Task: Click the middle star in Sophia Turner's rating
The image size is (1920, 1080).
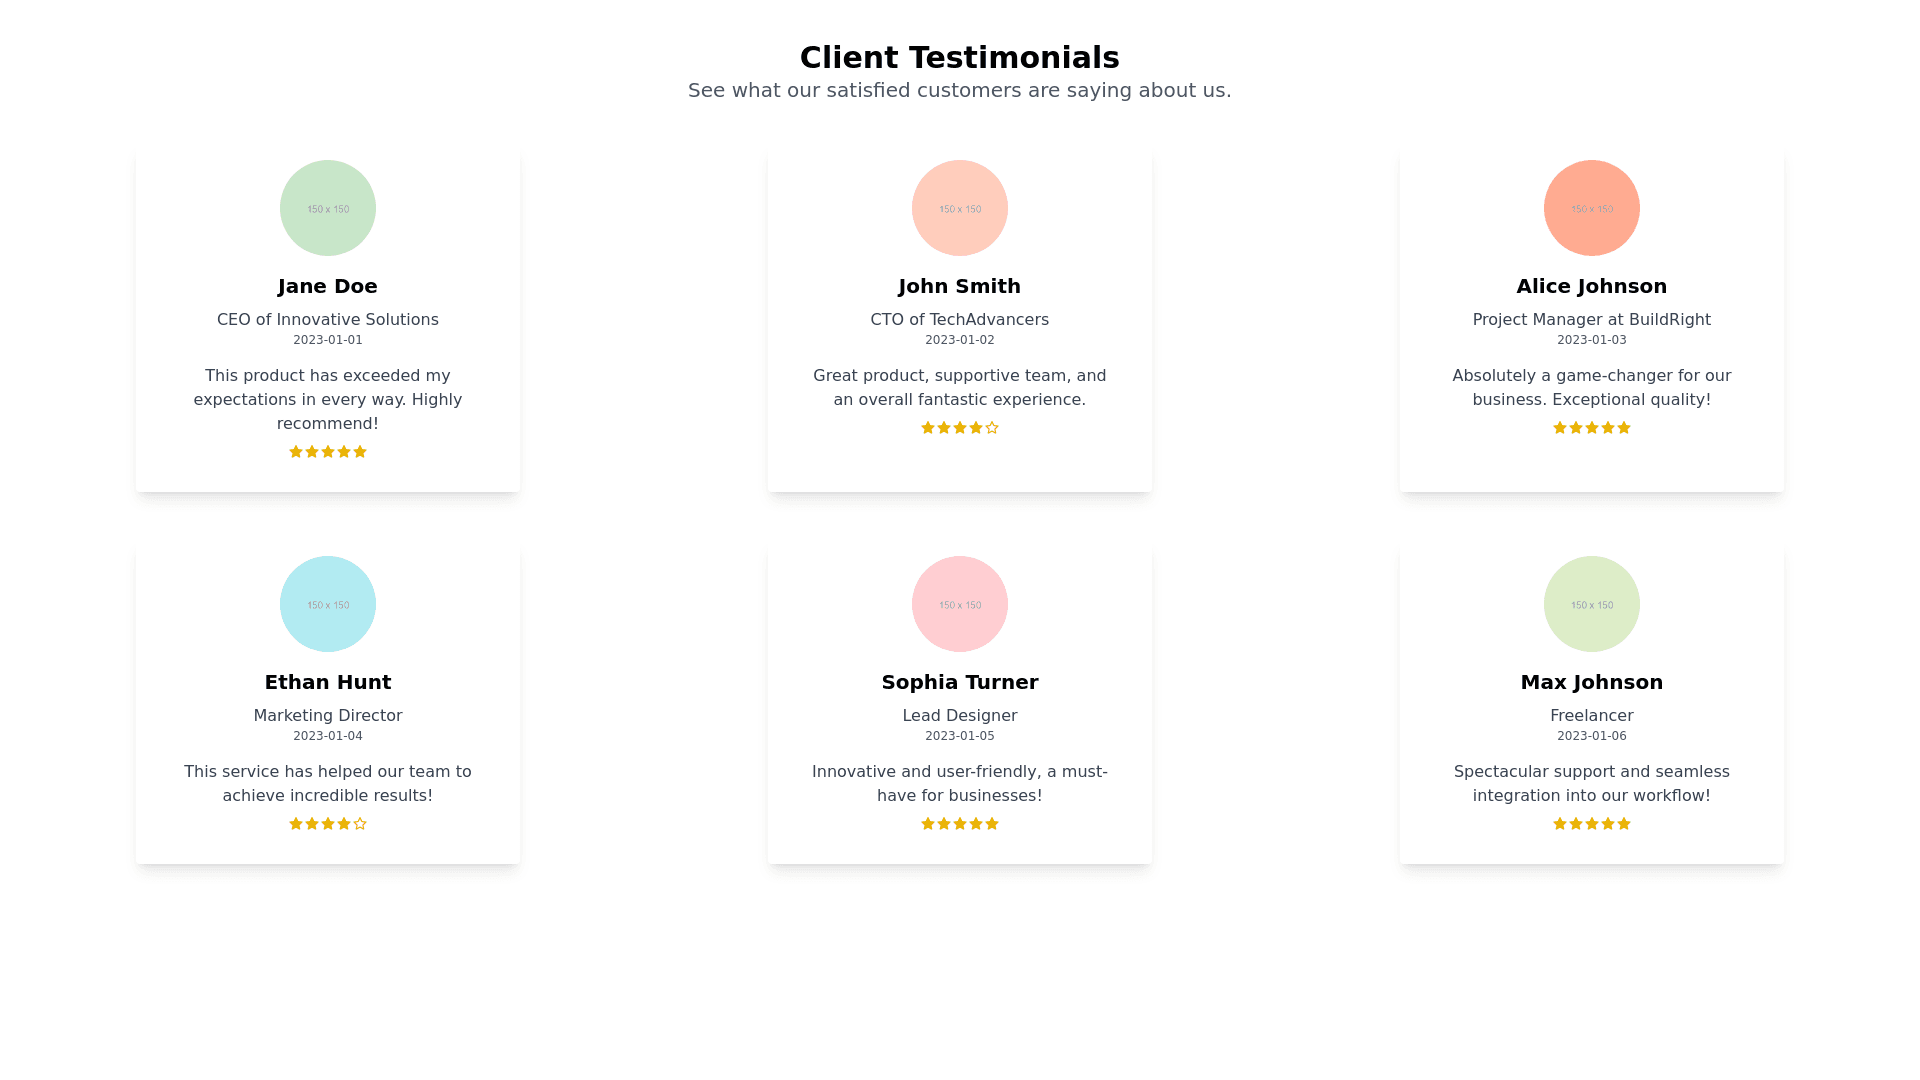Action: [x=960, y=824]
